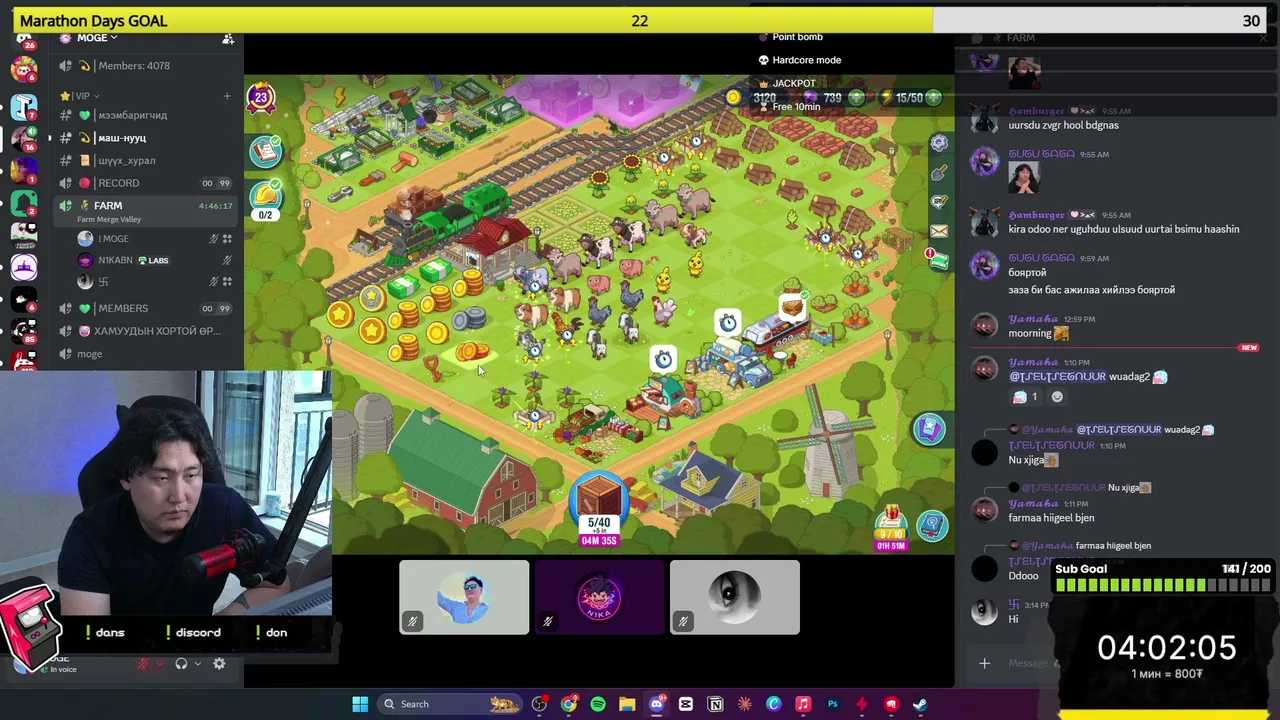Click the gold coin balance icon
Image resolution: width=1280 pixels, height=720 pixels.
734,98
